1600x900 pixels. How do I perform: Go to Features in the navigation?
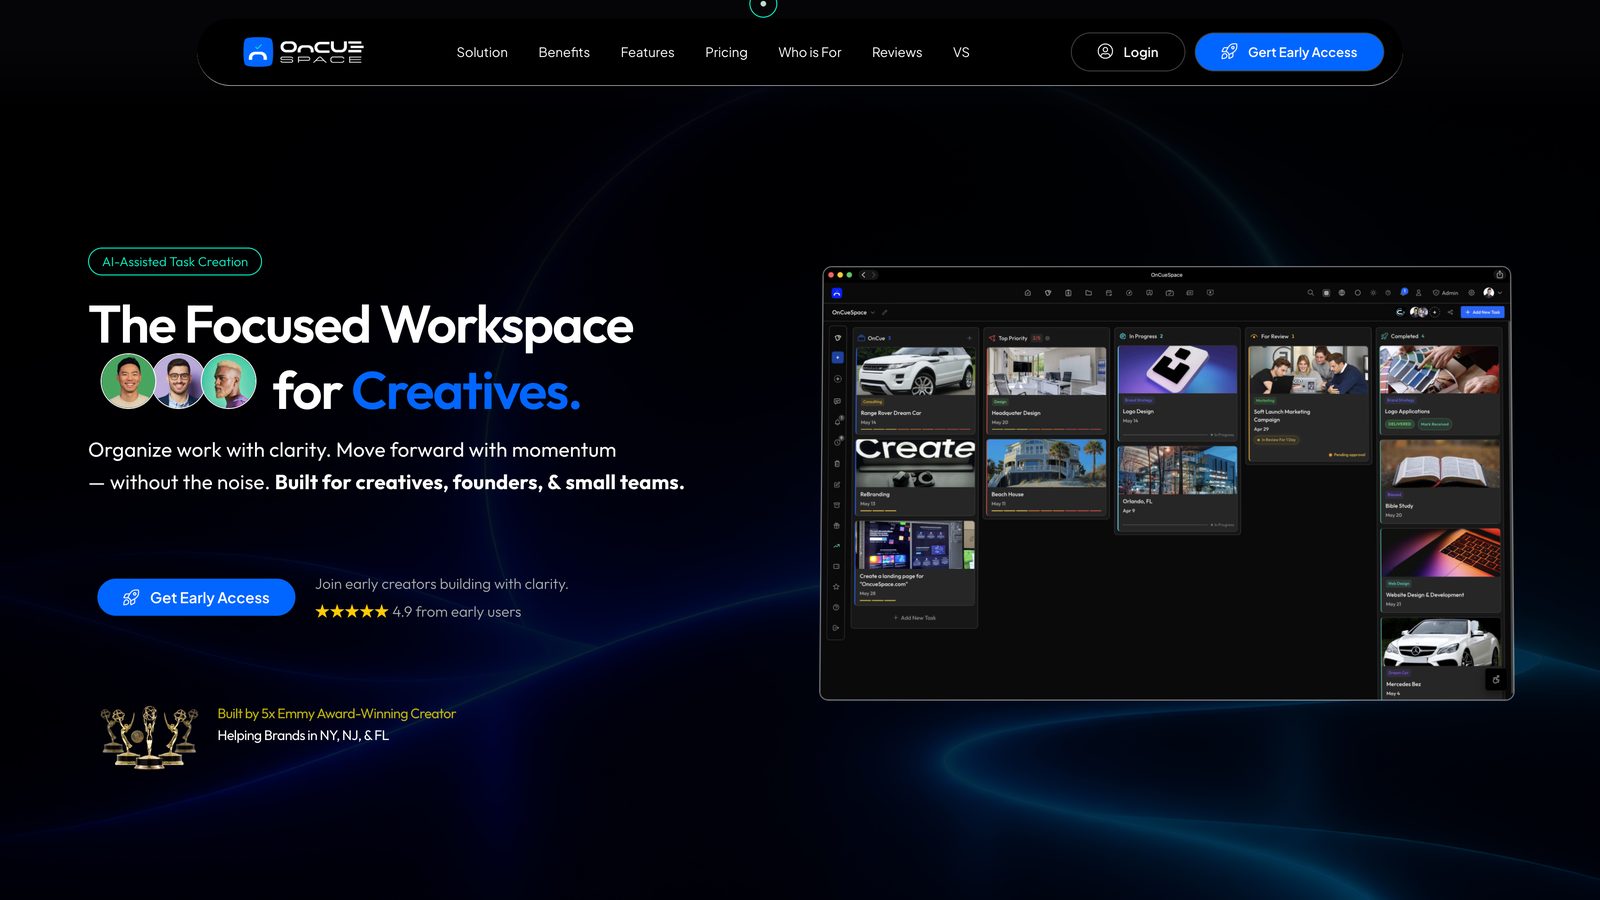click(x=647, y=52)
